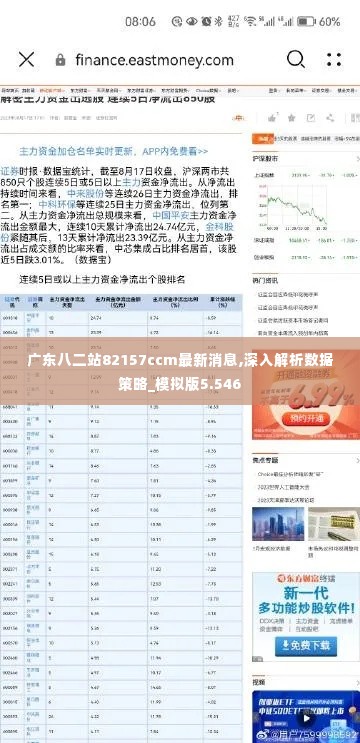360x743 pixels.
Task: Select the orange tab above 沪深股市
Action: pos(263,138)
